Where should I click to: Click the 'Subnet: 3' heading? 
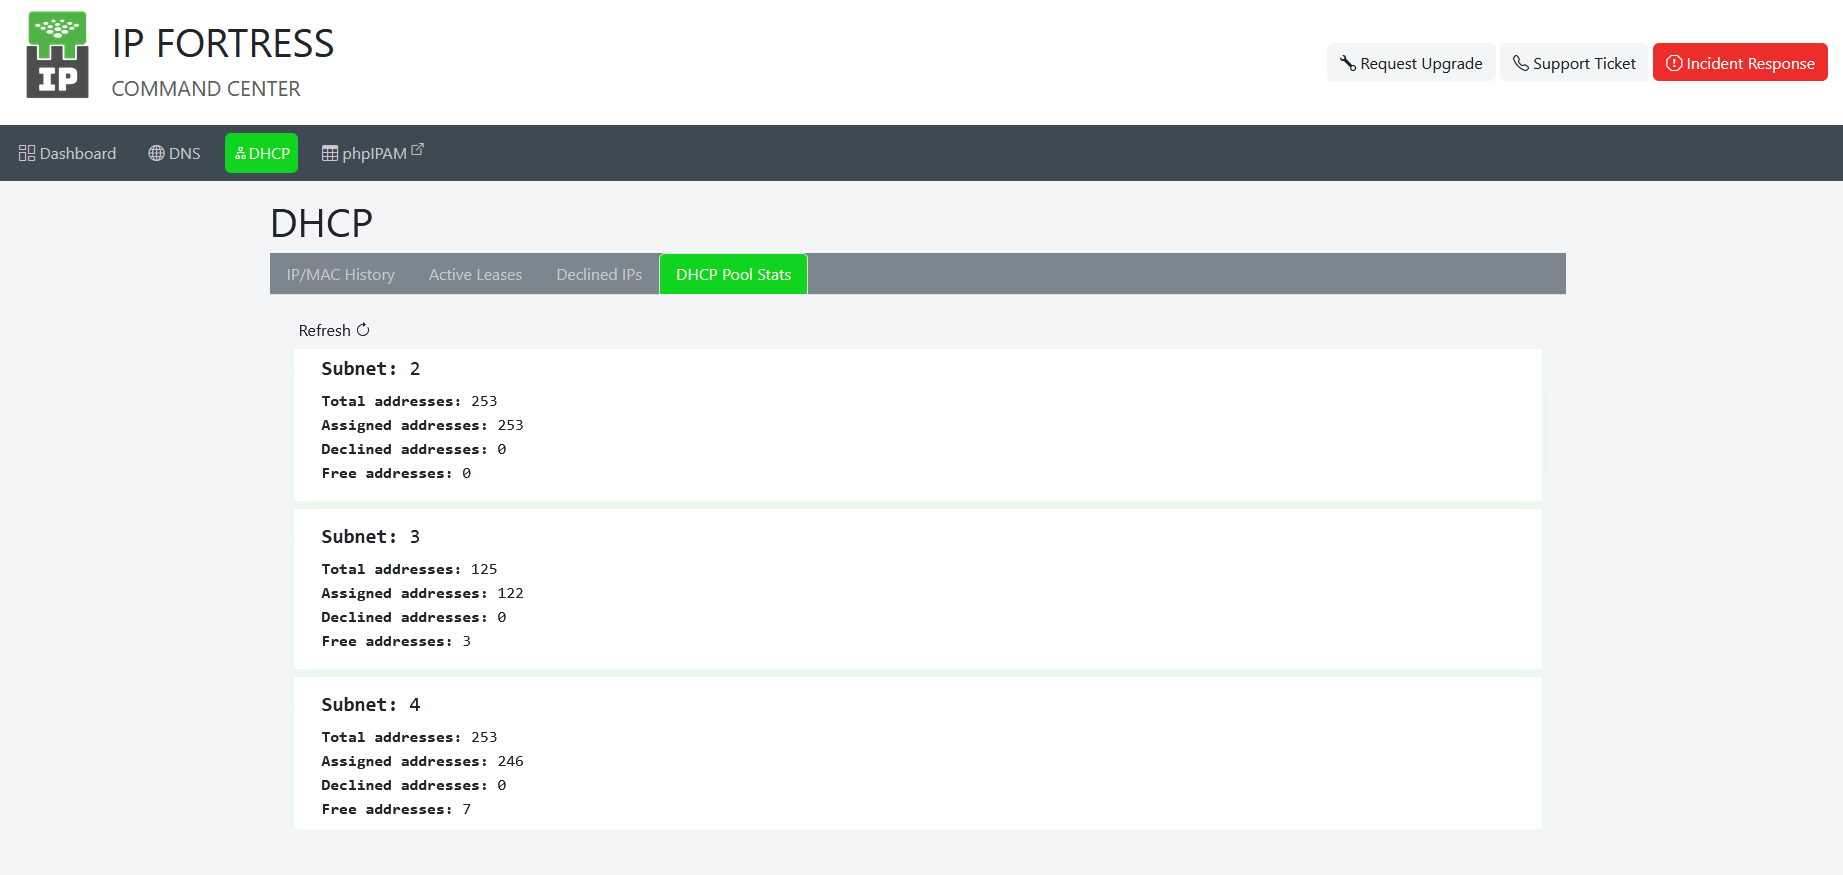[x=370, y=537]
